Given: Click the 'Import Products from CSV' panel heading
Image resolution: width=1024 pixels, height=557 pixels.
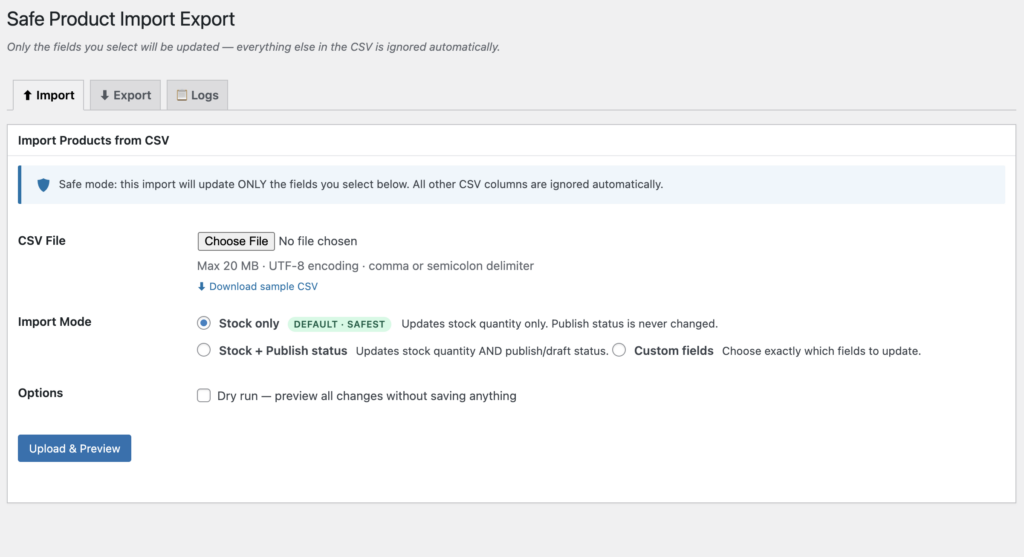Looking at the screenshot, I should click(x=93, y=141).
